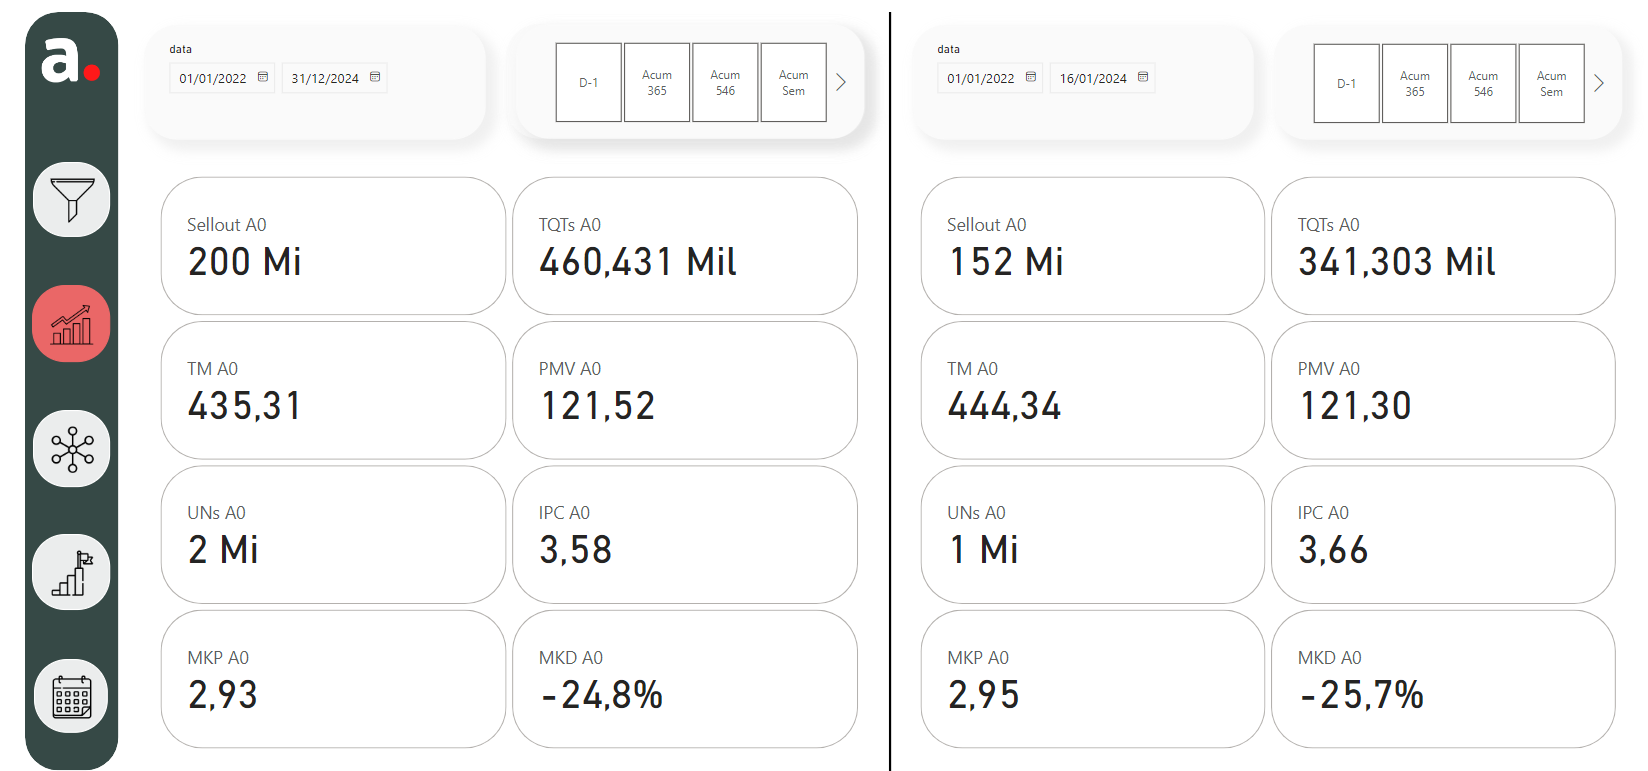Select Acum 546 in left panel
Image resolution: width=1648 pixels, height=771 pixels.
(725, 83)
